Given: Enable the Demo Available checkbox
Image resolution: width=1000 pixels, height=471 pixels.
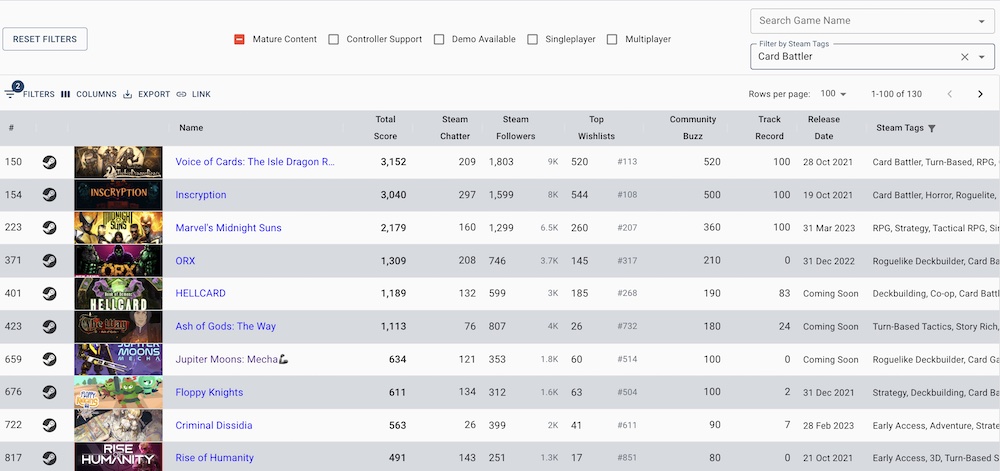Looking at the screenshot, I should click(x=439, y=39).
